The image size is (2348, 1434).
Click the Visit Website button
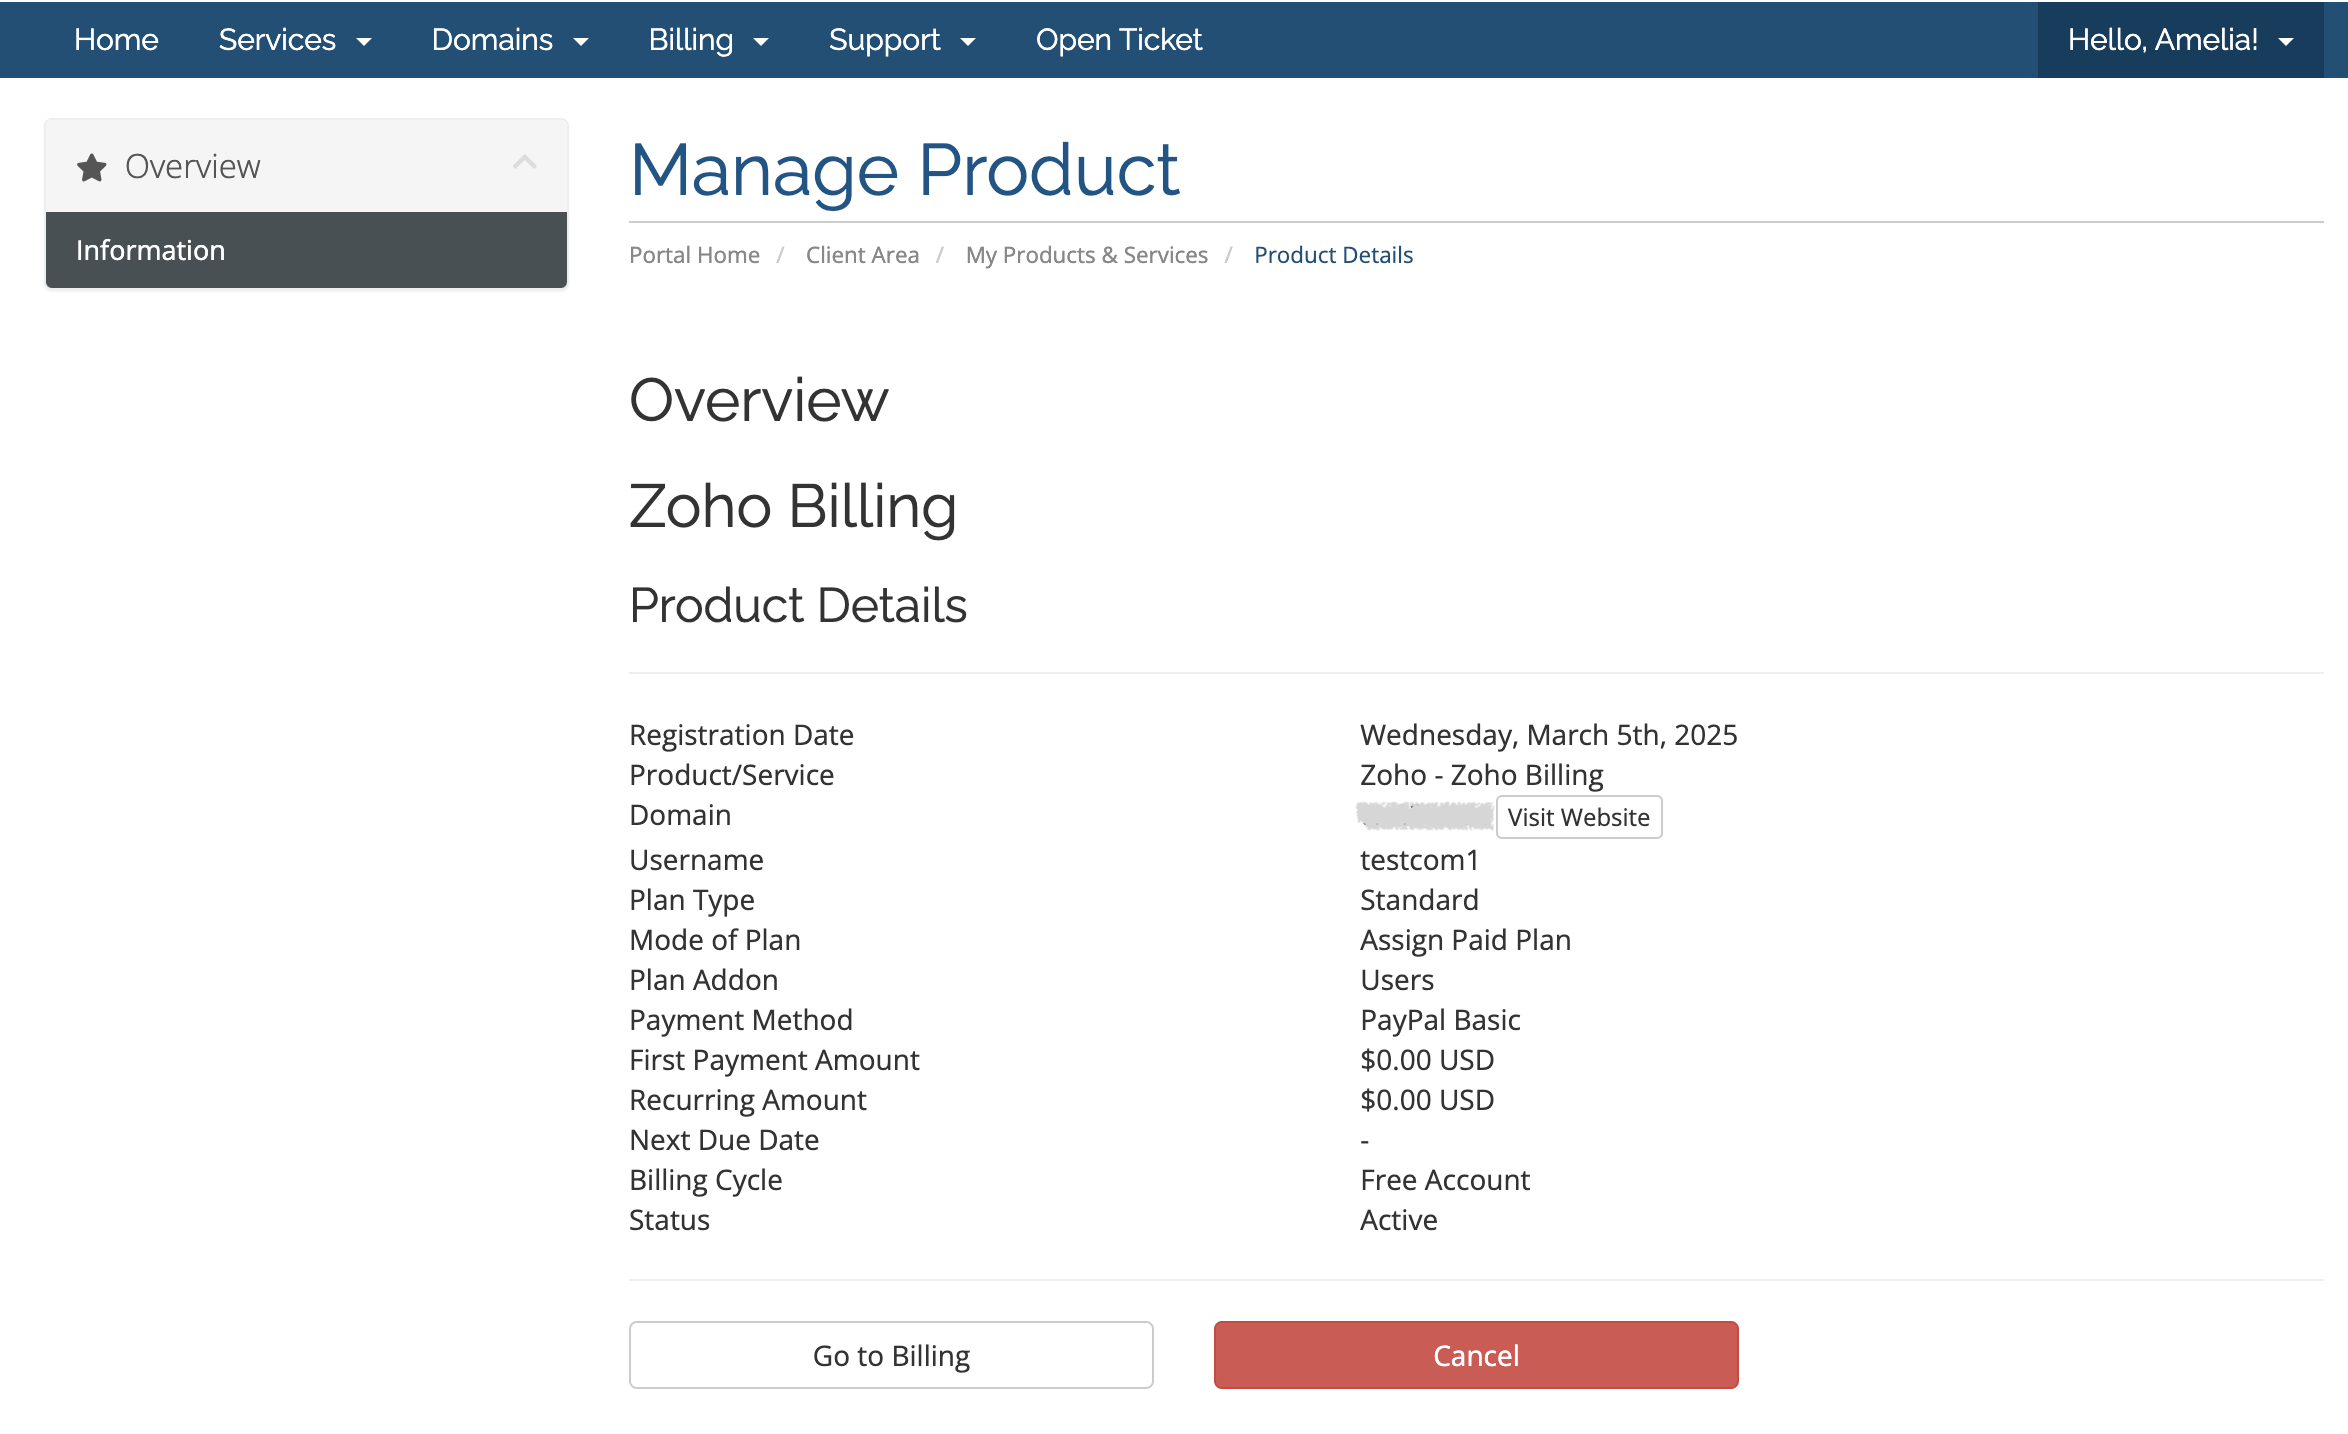[x=1578, y=817]
